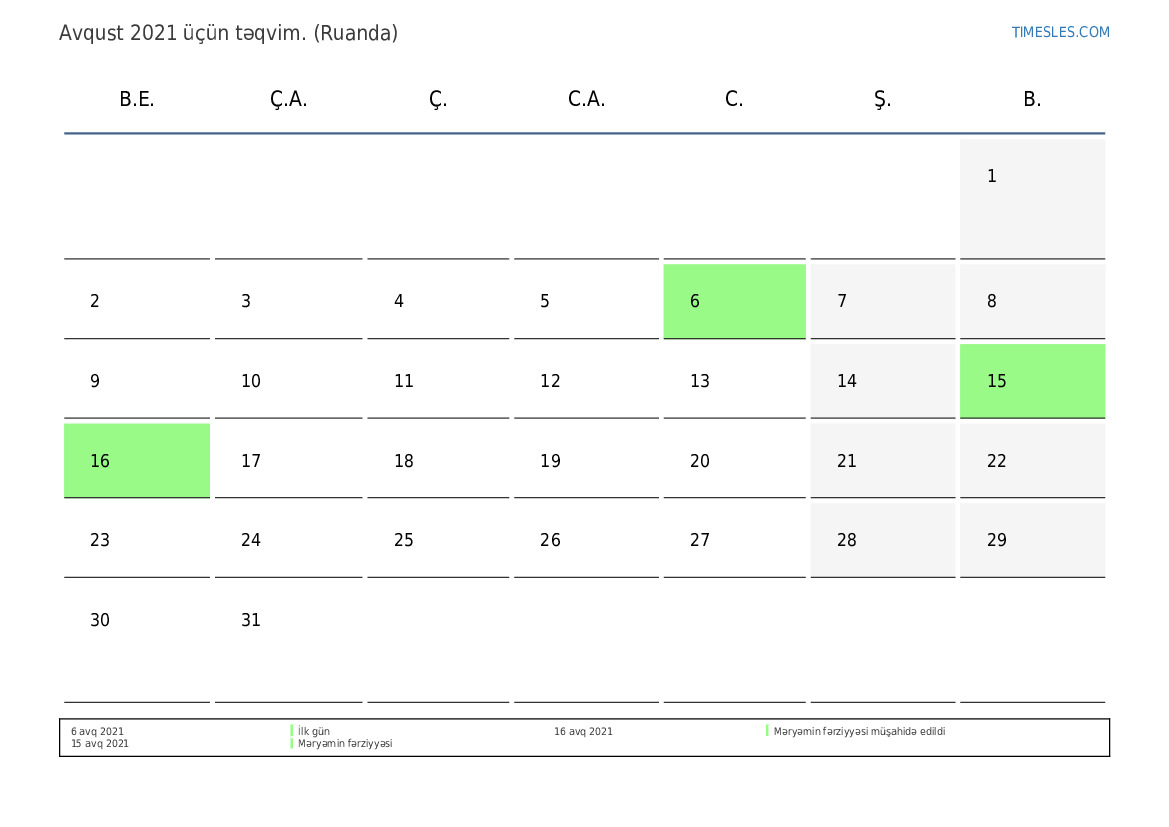Select the Ç. weekday header
The image size is (1169, 827).
tap(438, 99)
